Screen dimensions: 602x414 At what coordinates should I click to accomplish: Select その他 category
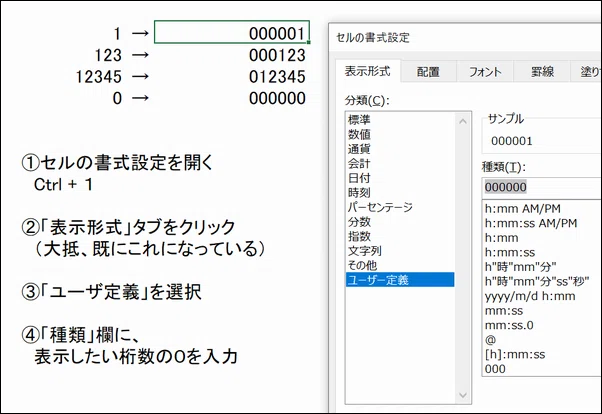[400, 265]
